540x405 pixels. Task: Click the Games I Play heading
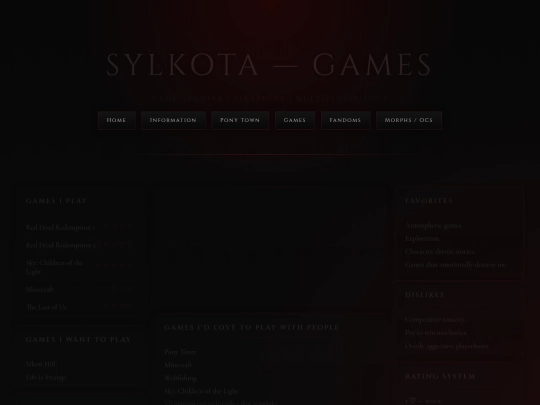[x=56, y=201]
